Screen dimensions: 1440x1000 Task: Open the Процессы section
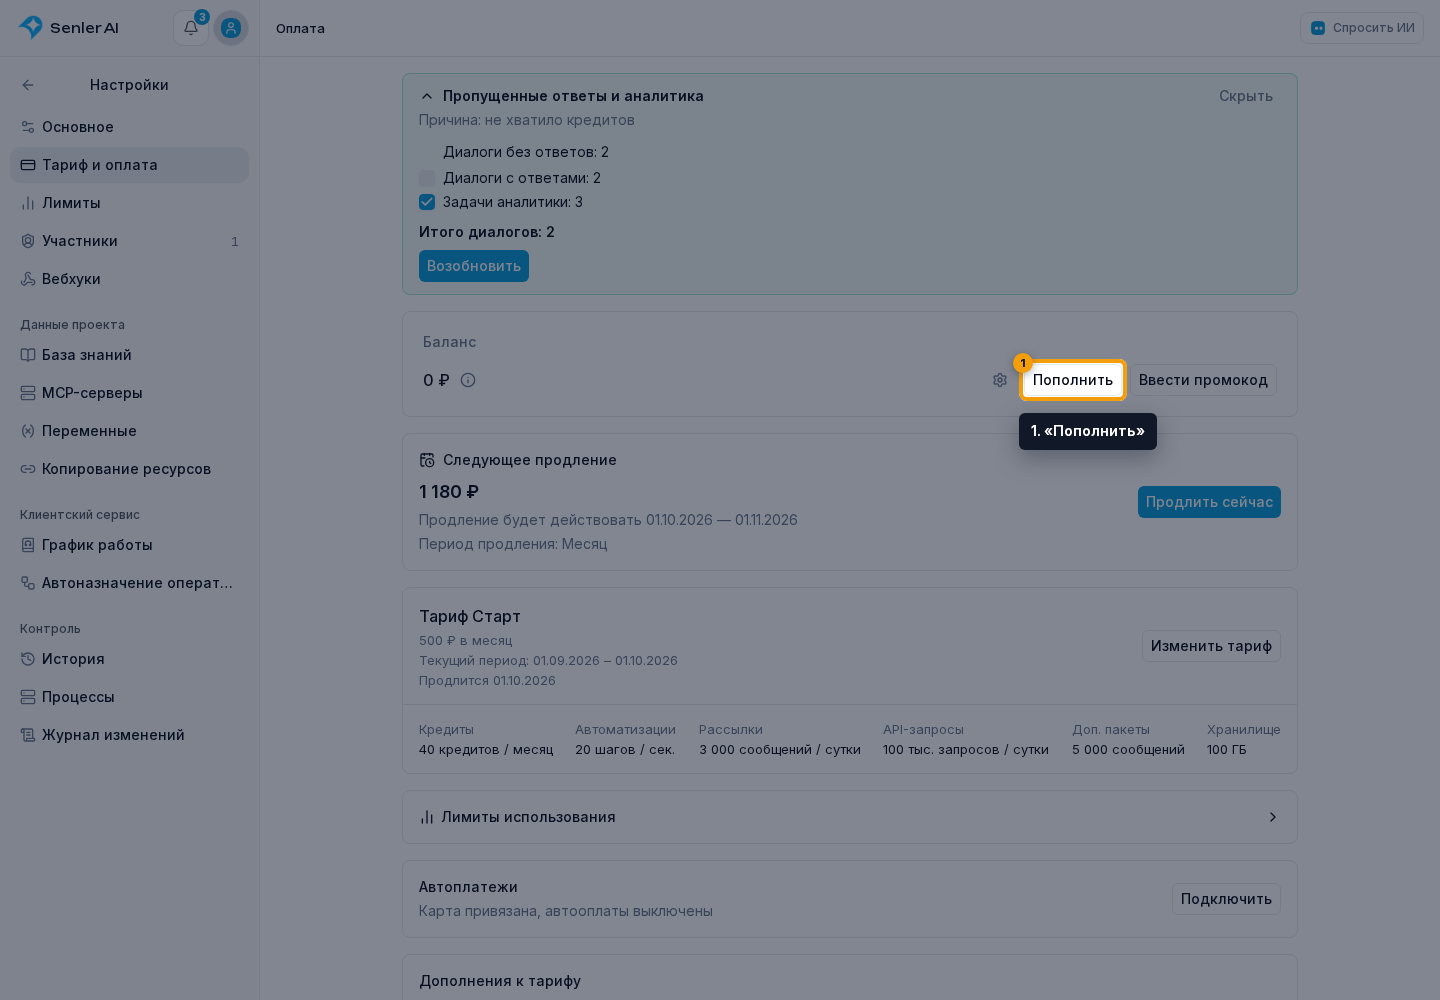point(130,697)
